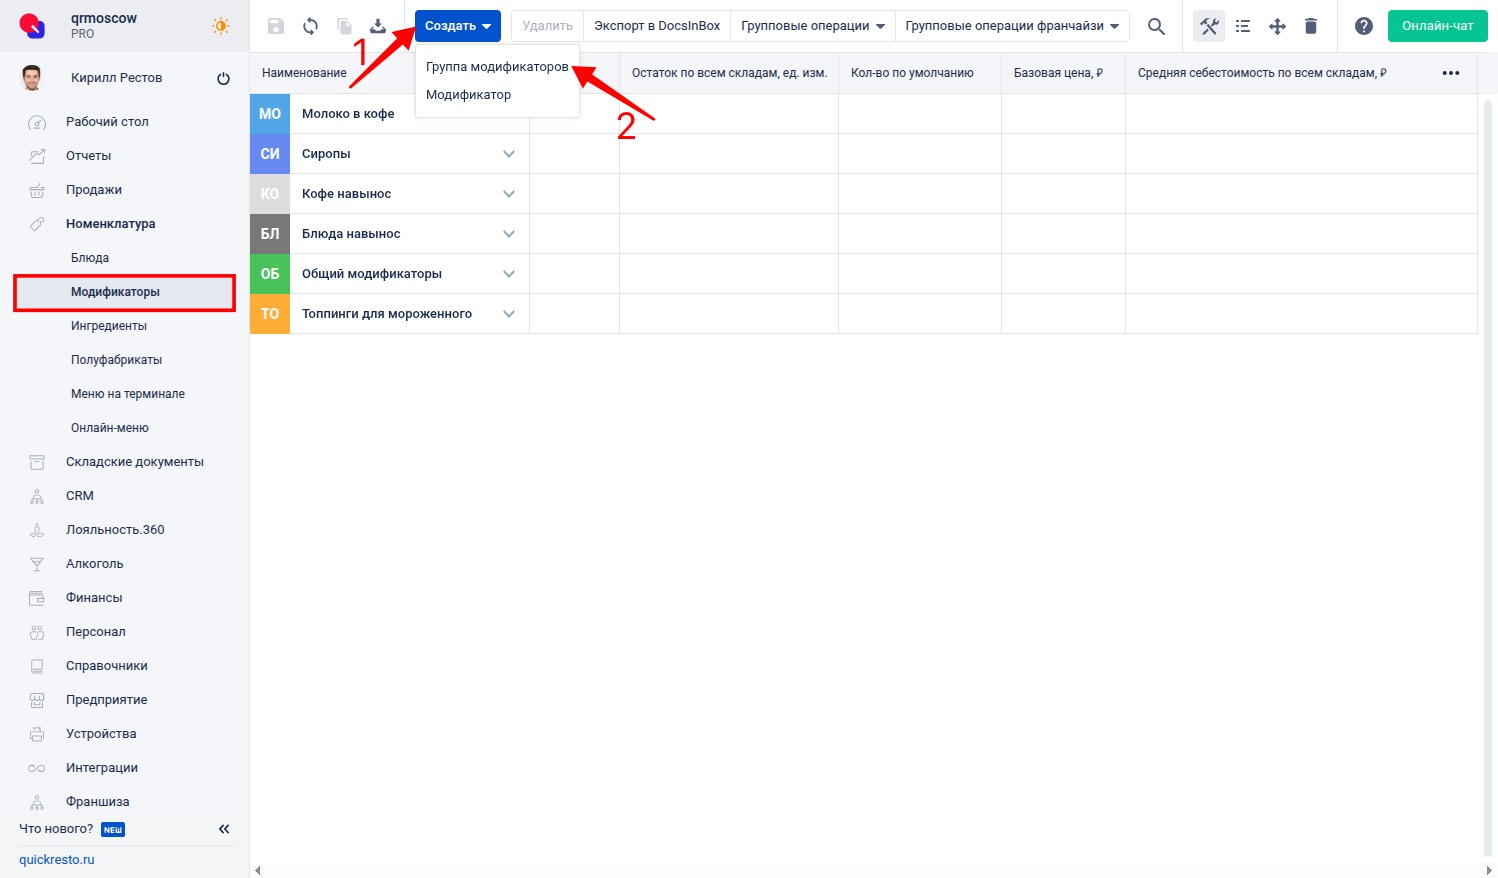Click the Удалить button
The height and width of the screenshot is (878, 1498).
coord(548,26)
